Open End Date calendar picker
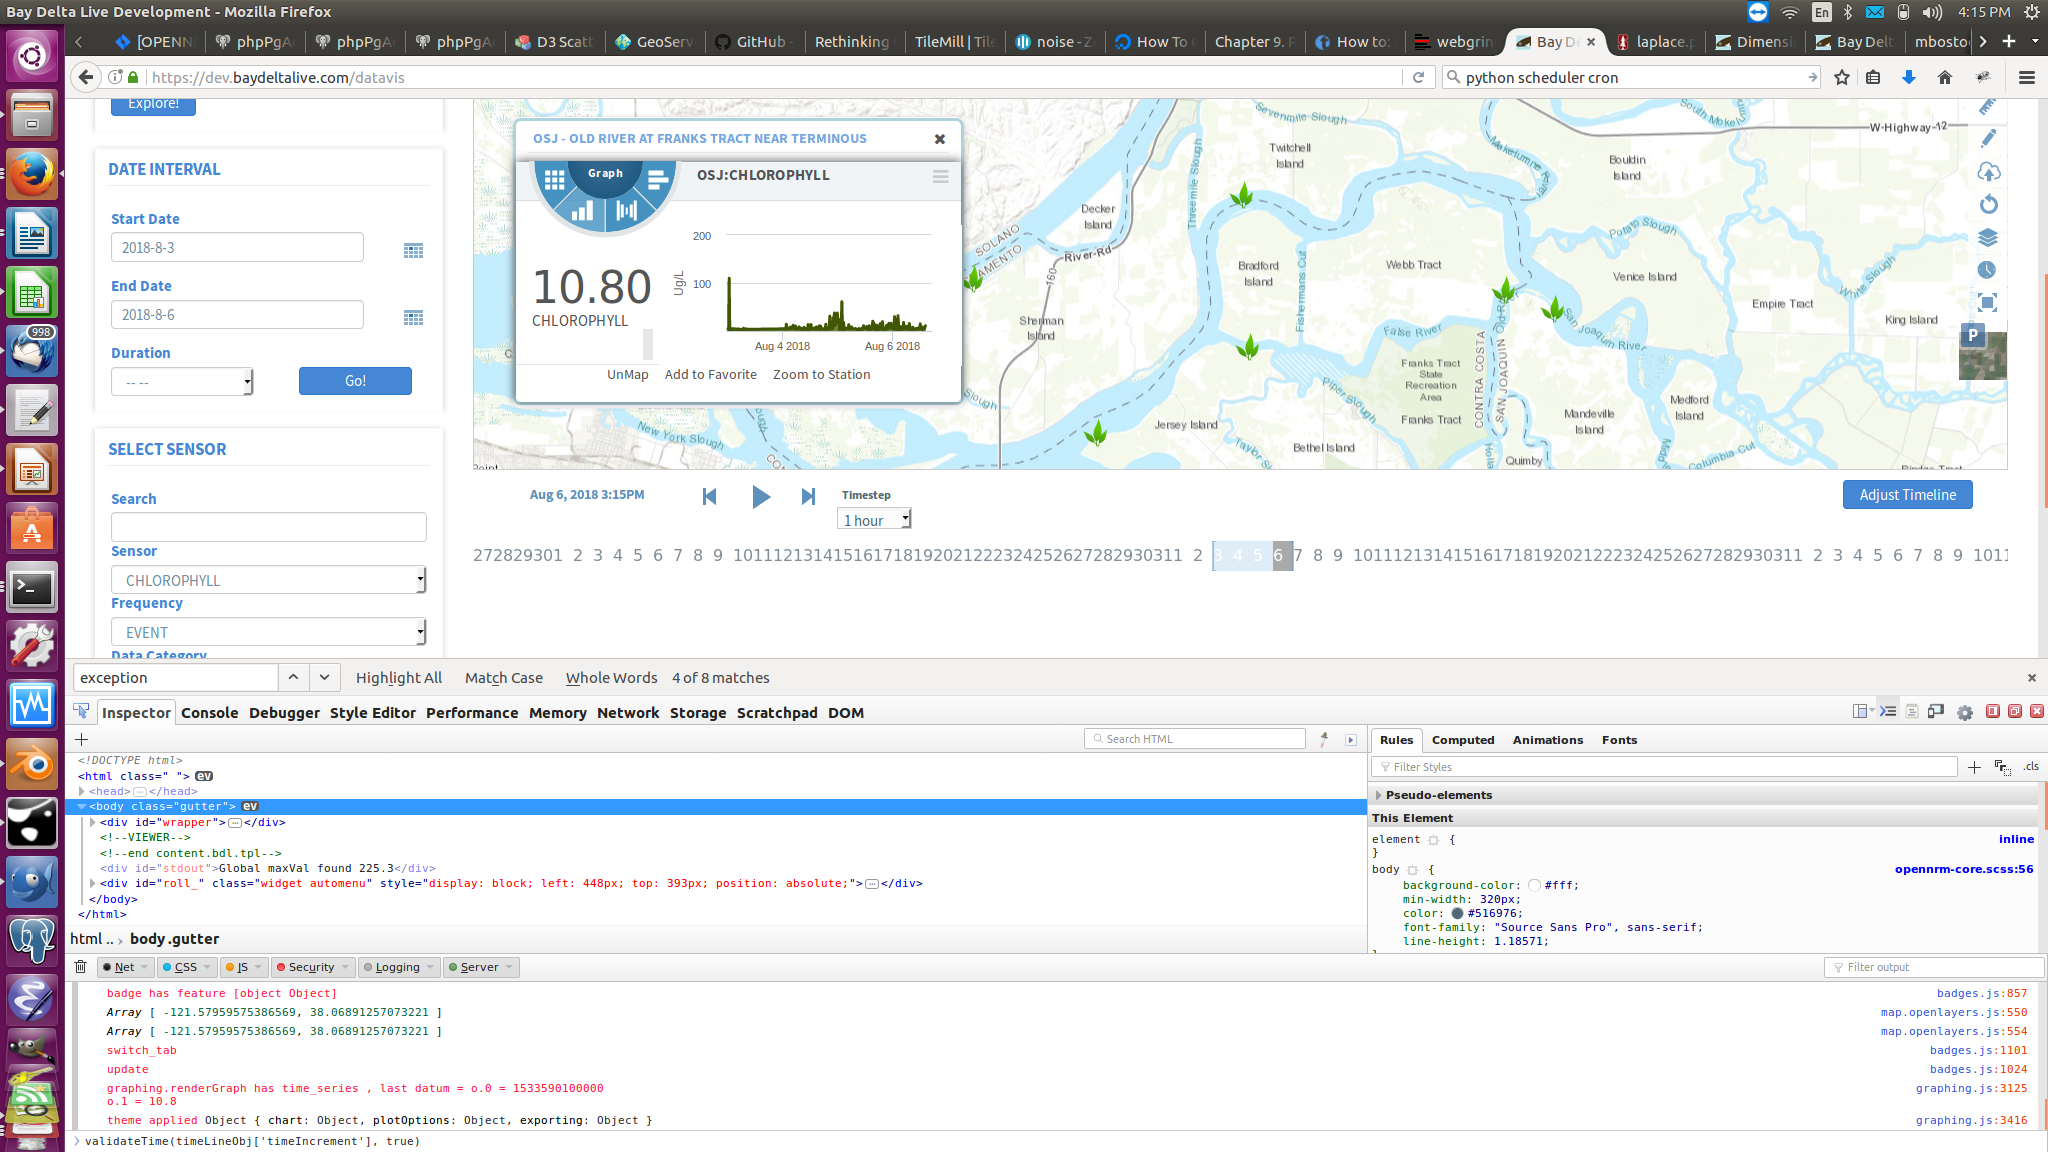 (x=413, y=317)
